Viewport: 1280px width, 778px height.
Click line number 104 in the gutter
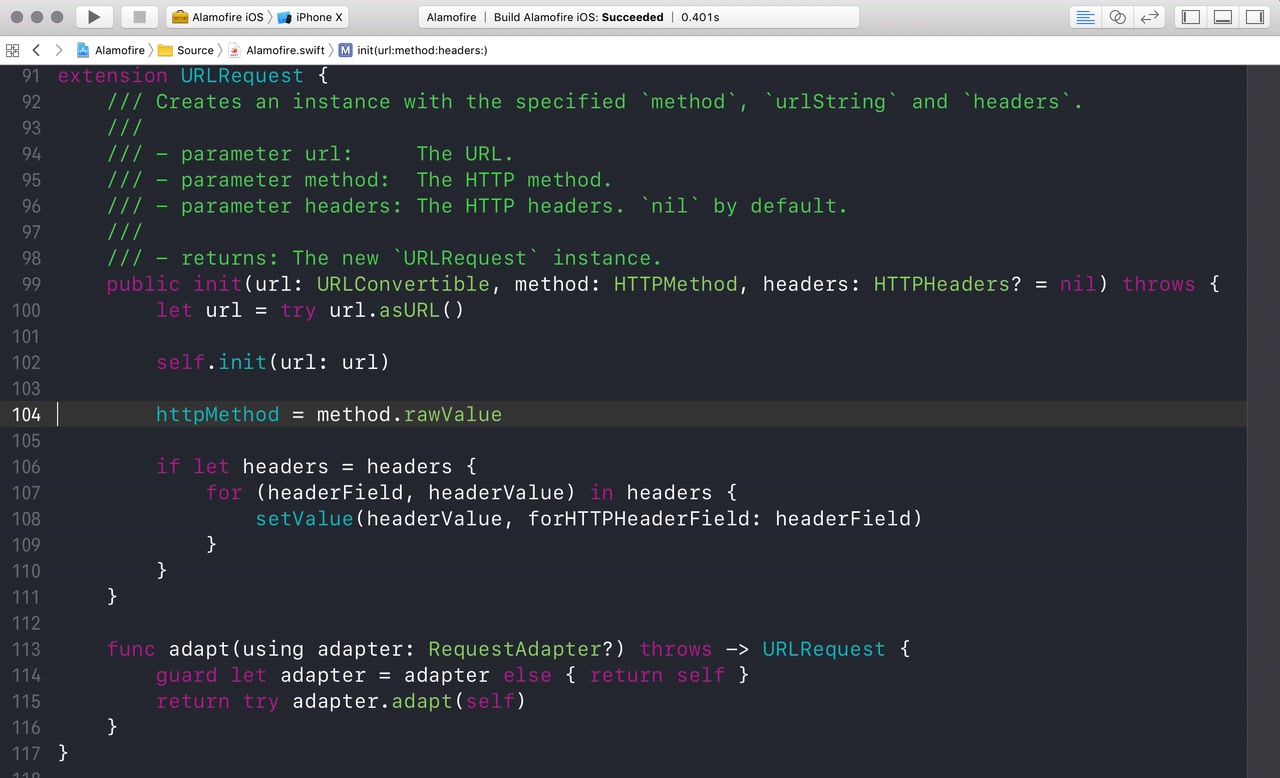[x=27, y=414]
